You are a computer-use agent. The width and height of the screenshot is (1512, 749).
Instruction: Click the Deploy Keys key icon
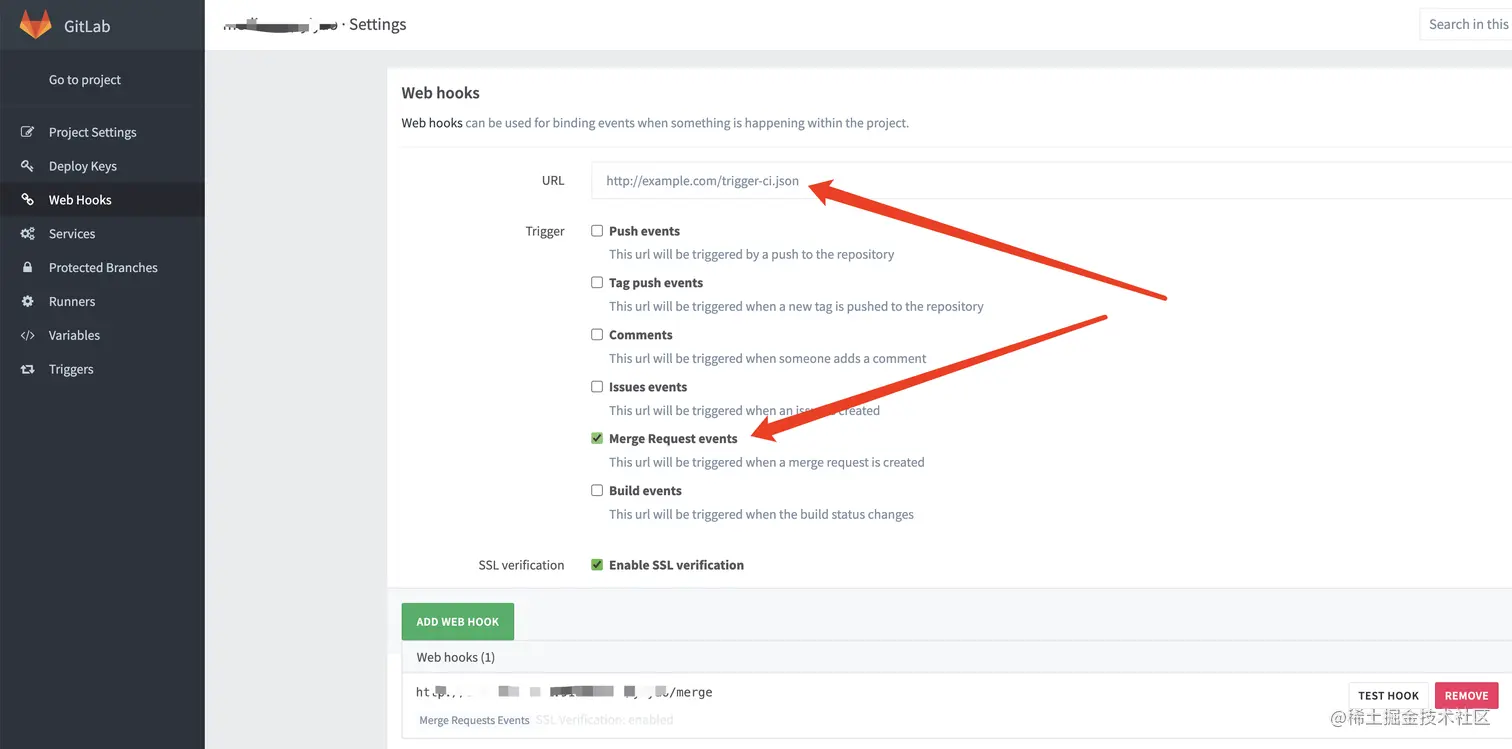tap(28, 166)
